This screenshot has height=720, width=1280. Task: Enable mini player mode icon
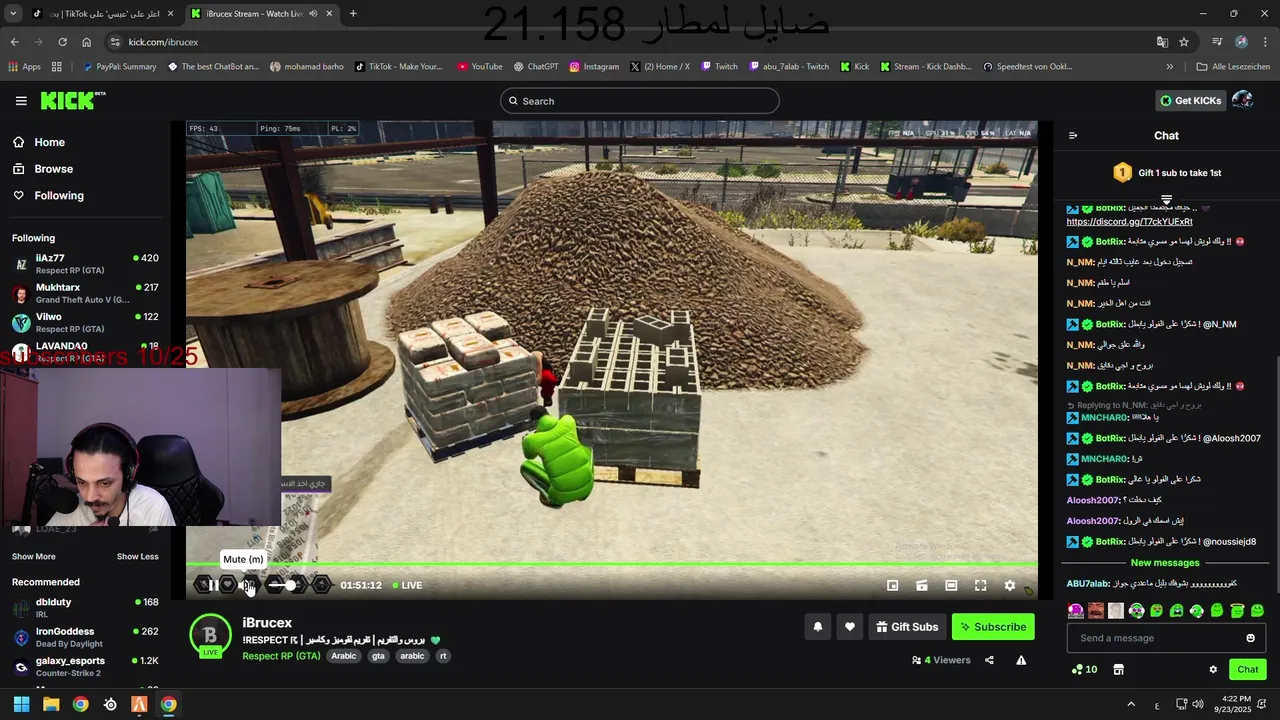[893, 586]
